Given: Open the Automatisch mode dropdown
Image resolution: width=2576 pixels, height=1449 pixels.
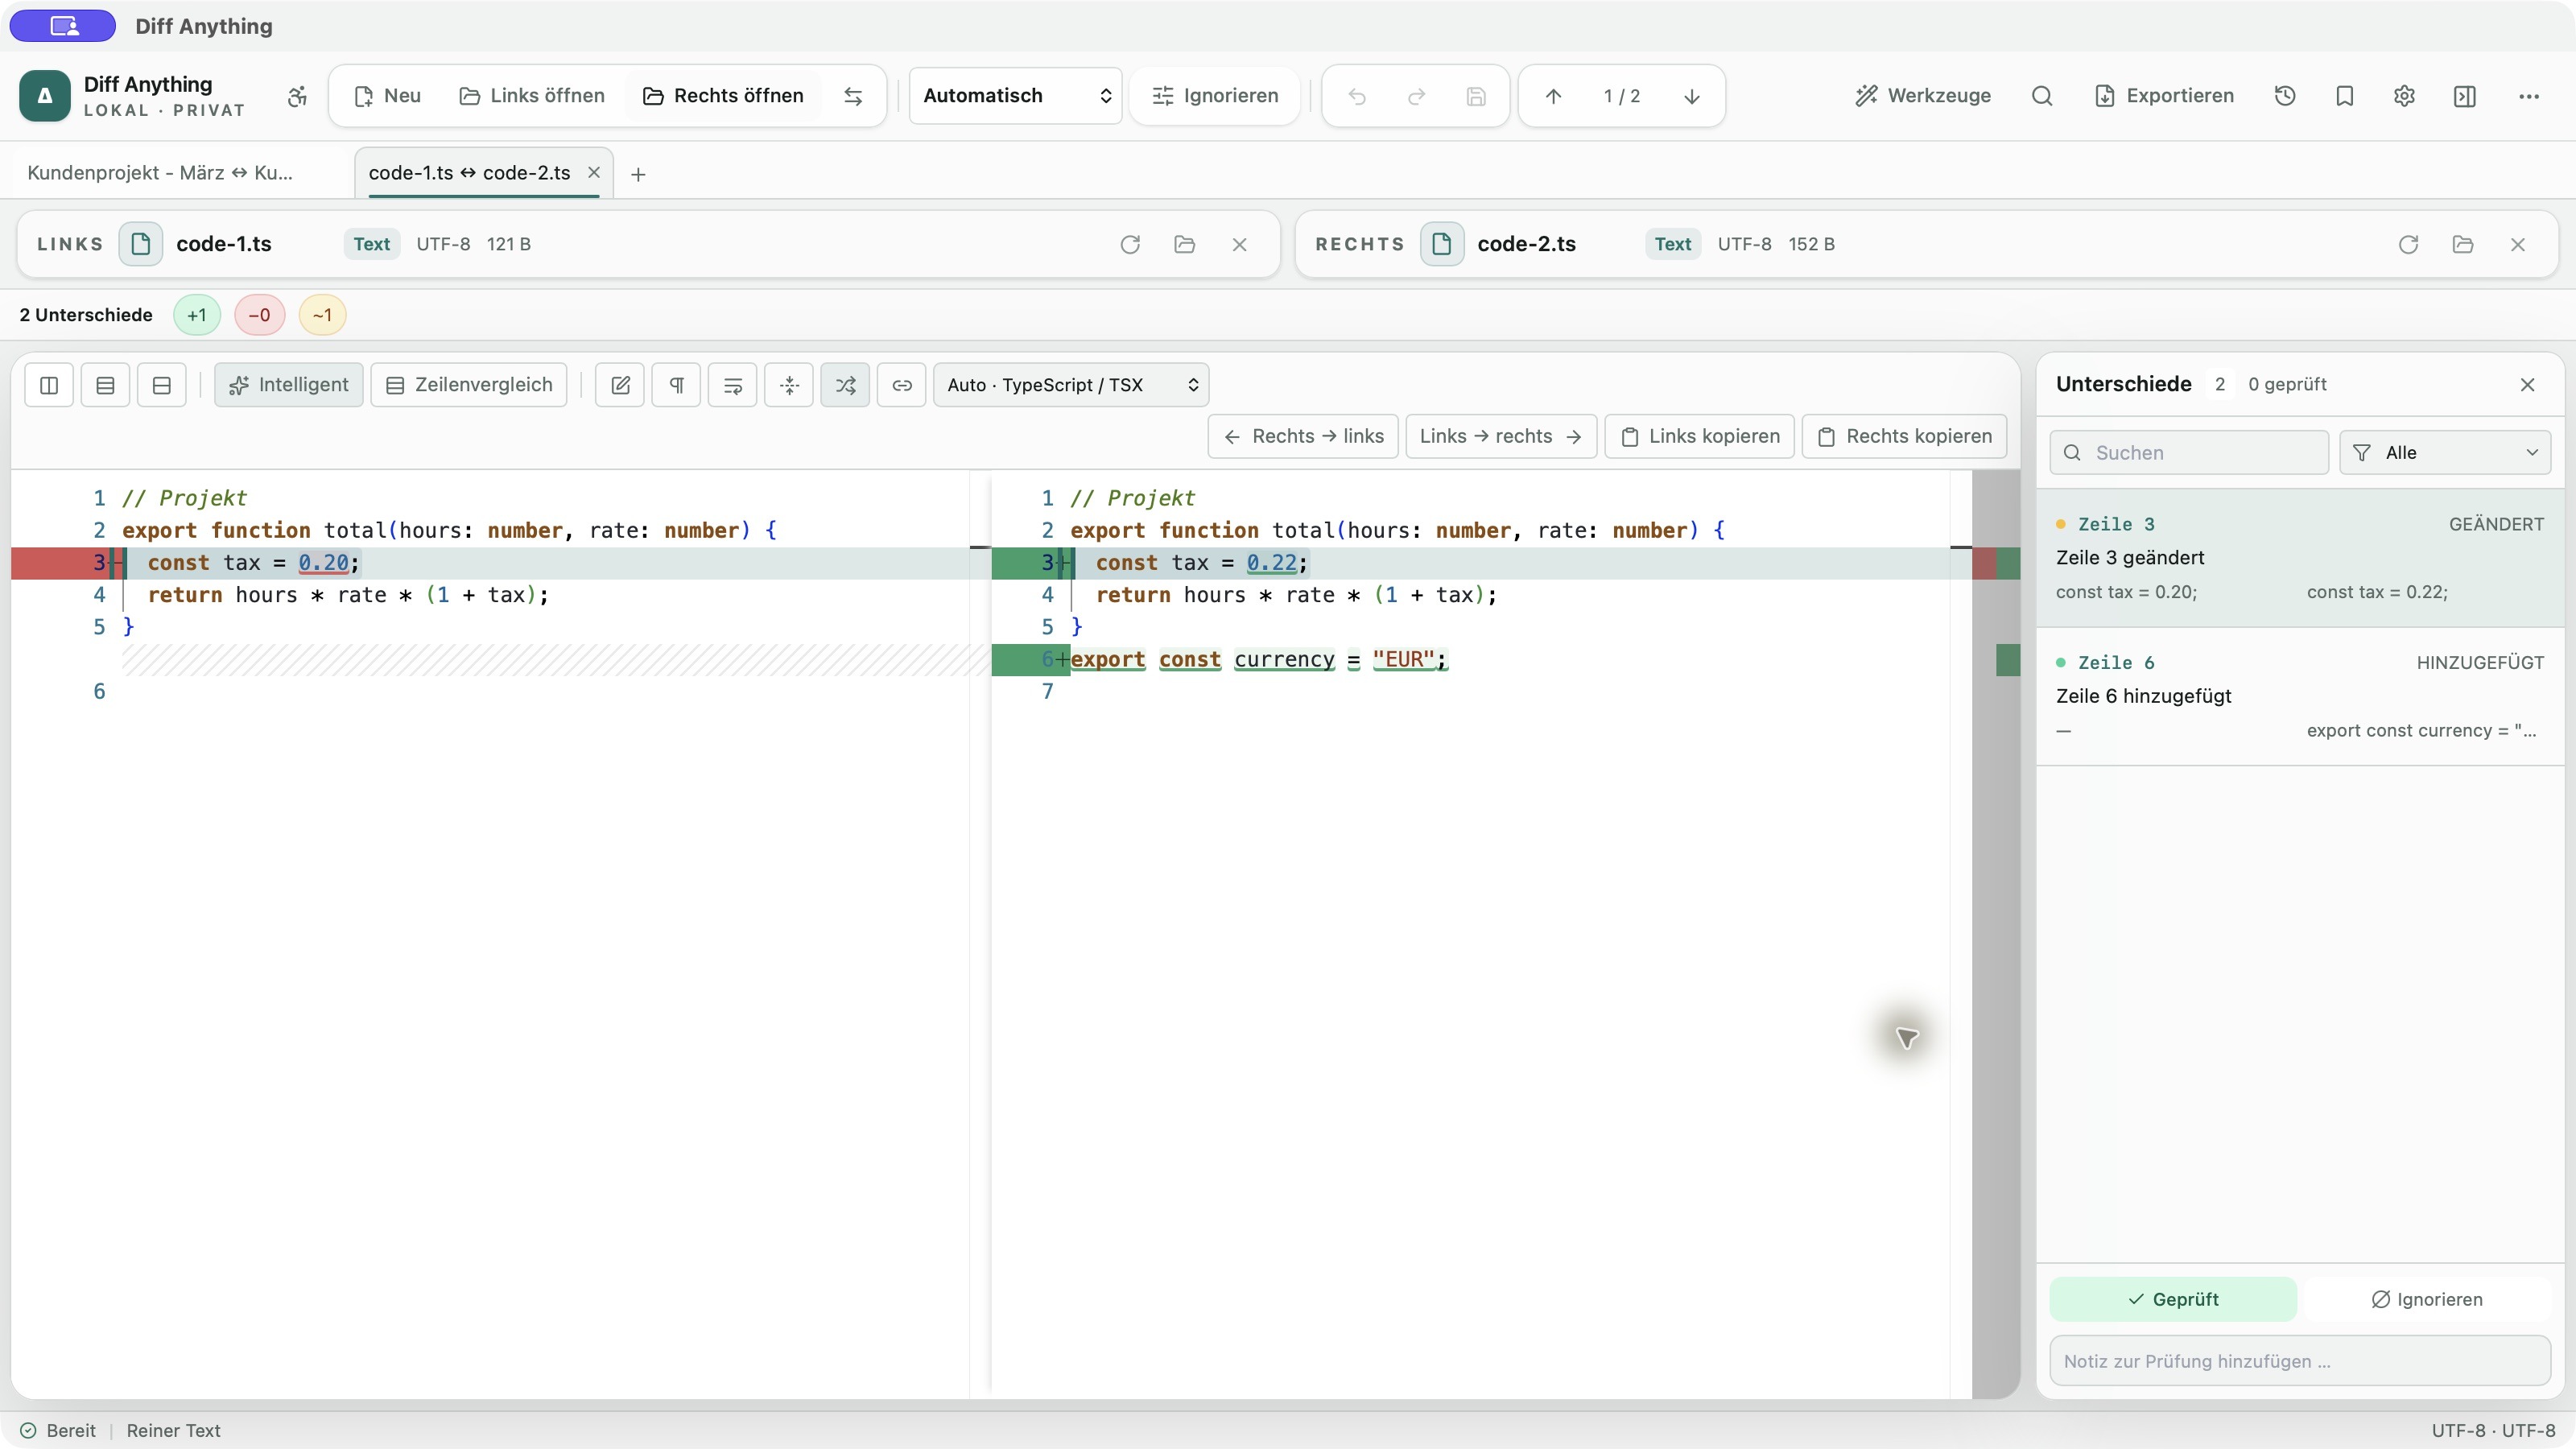Looking at the screenshot, I should coord(1015,96).
